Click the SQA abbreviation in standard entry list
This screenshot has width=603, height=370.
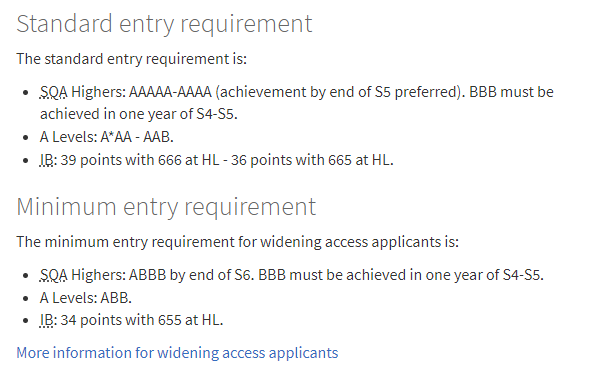[53, 92]
